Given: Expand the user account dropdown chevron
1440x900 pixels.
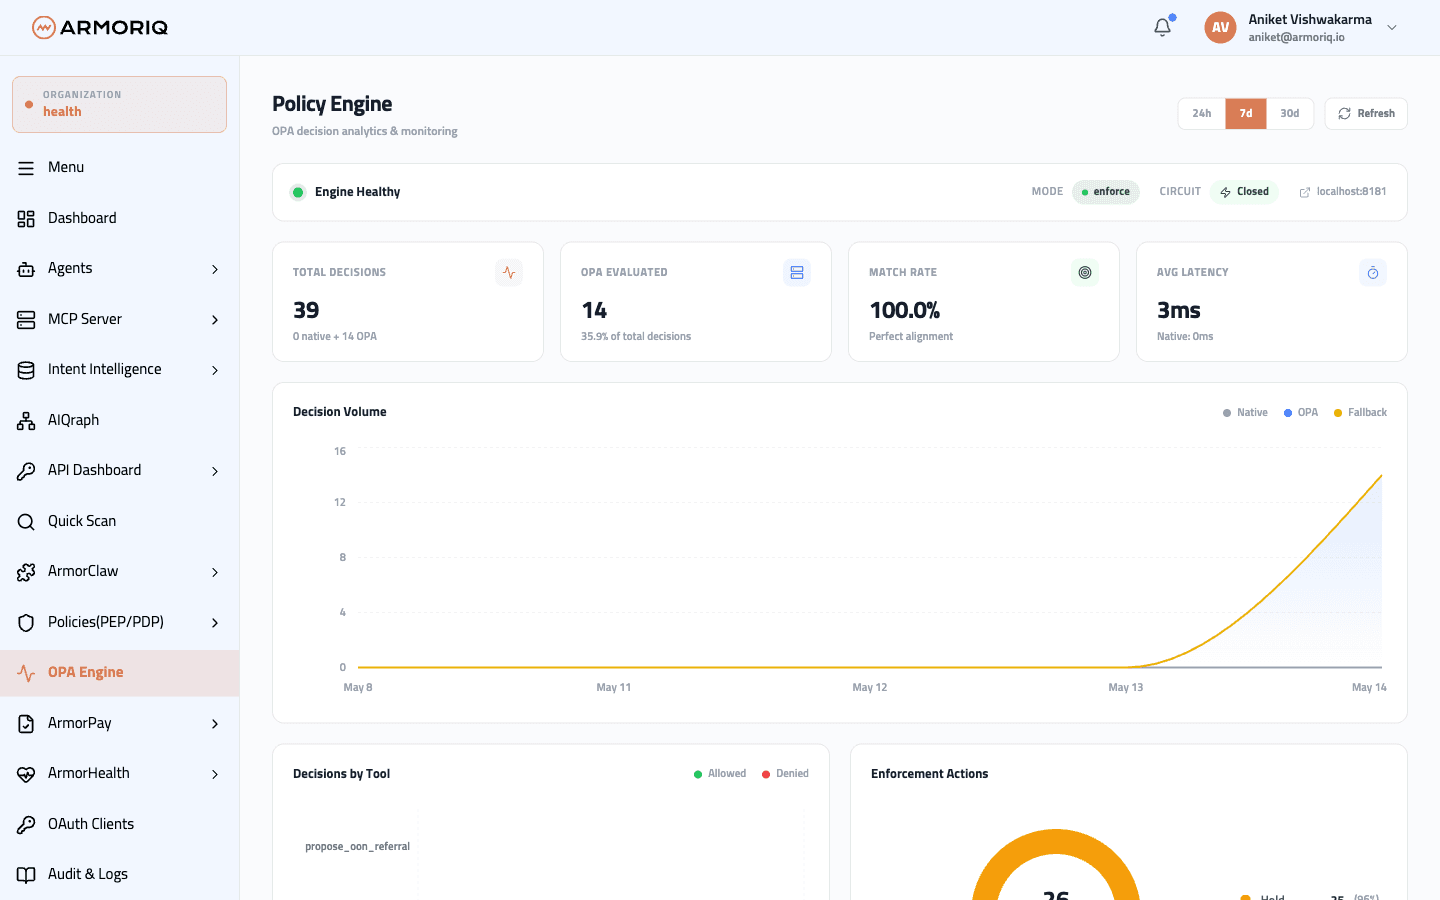Looking at the screenshot, I should 1392,28.
